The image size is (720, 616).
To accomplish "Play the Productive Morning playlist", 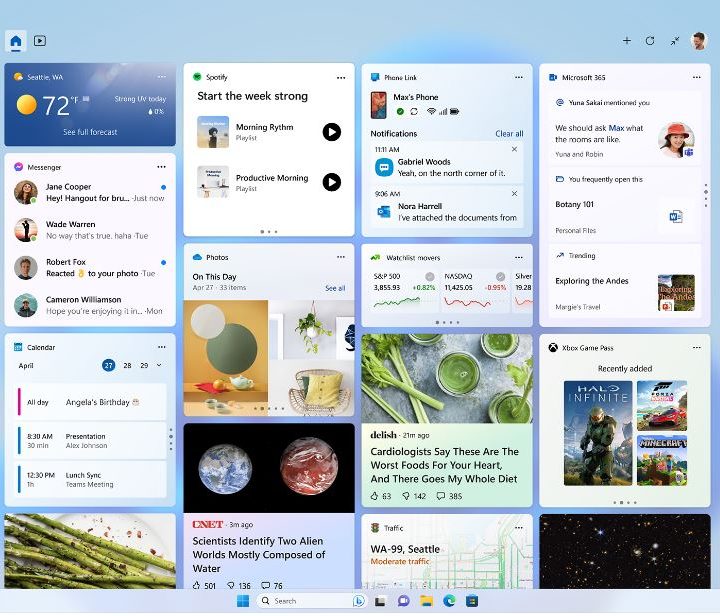I will (x=332, y=182).
